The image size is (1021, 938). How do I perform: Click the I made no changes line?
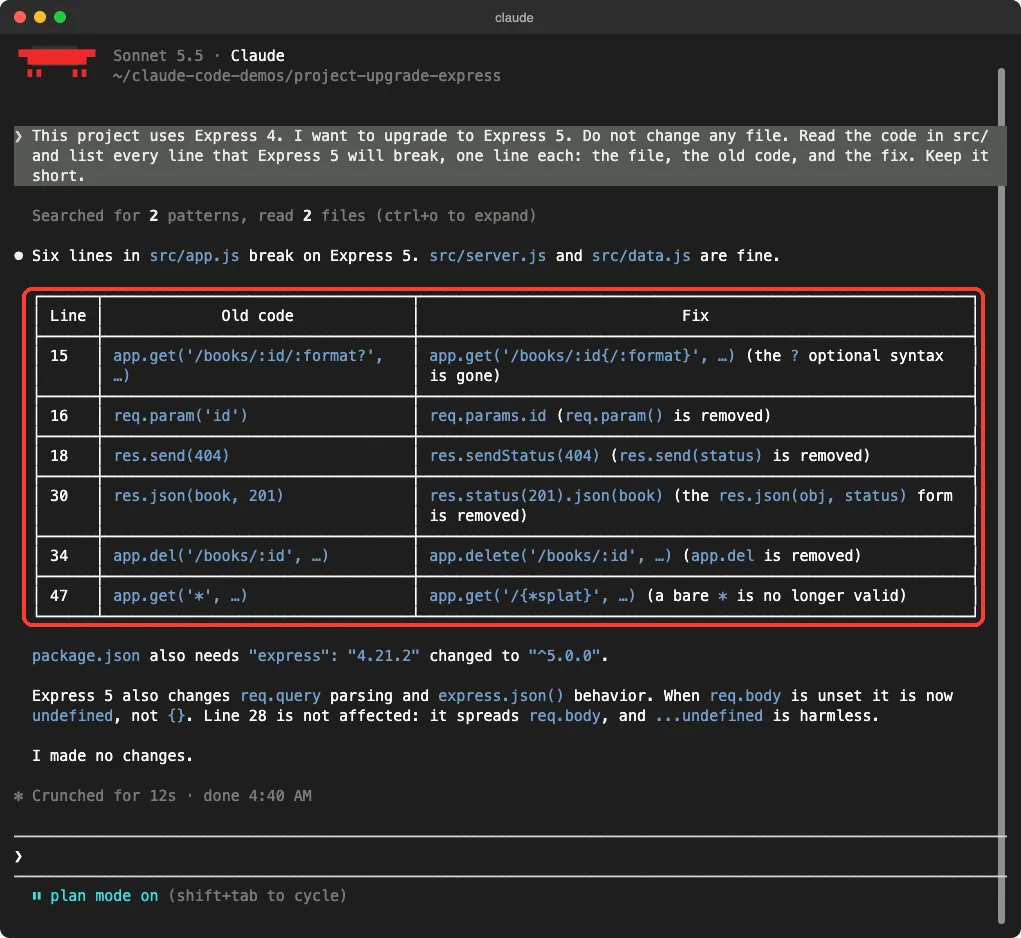(113, 756)
